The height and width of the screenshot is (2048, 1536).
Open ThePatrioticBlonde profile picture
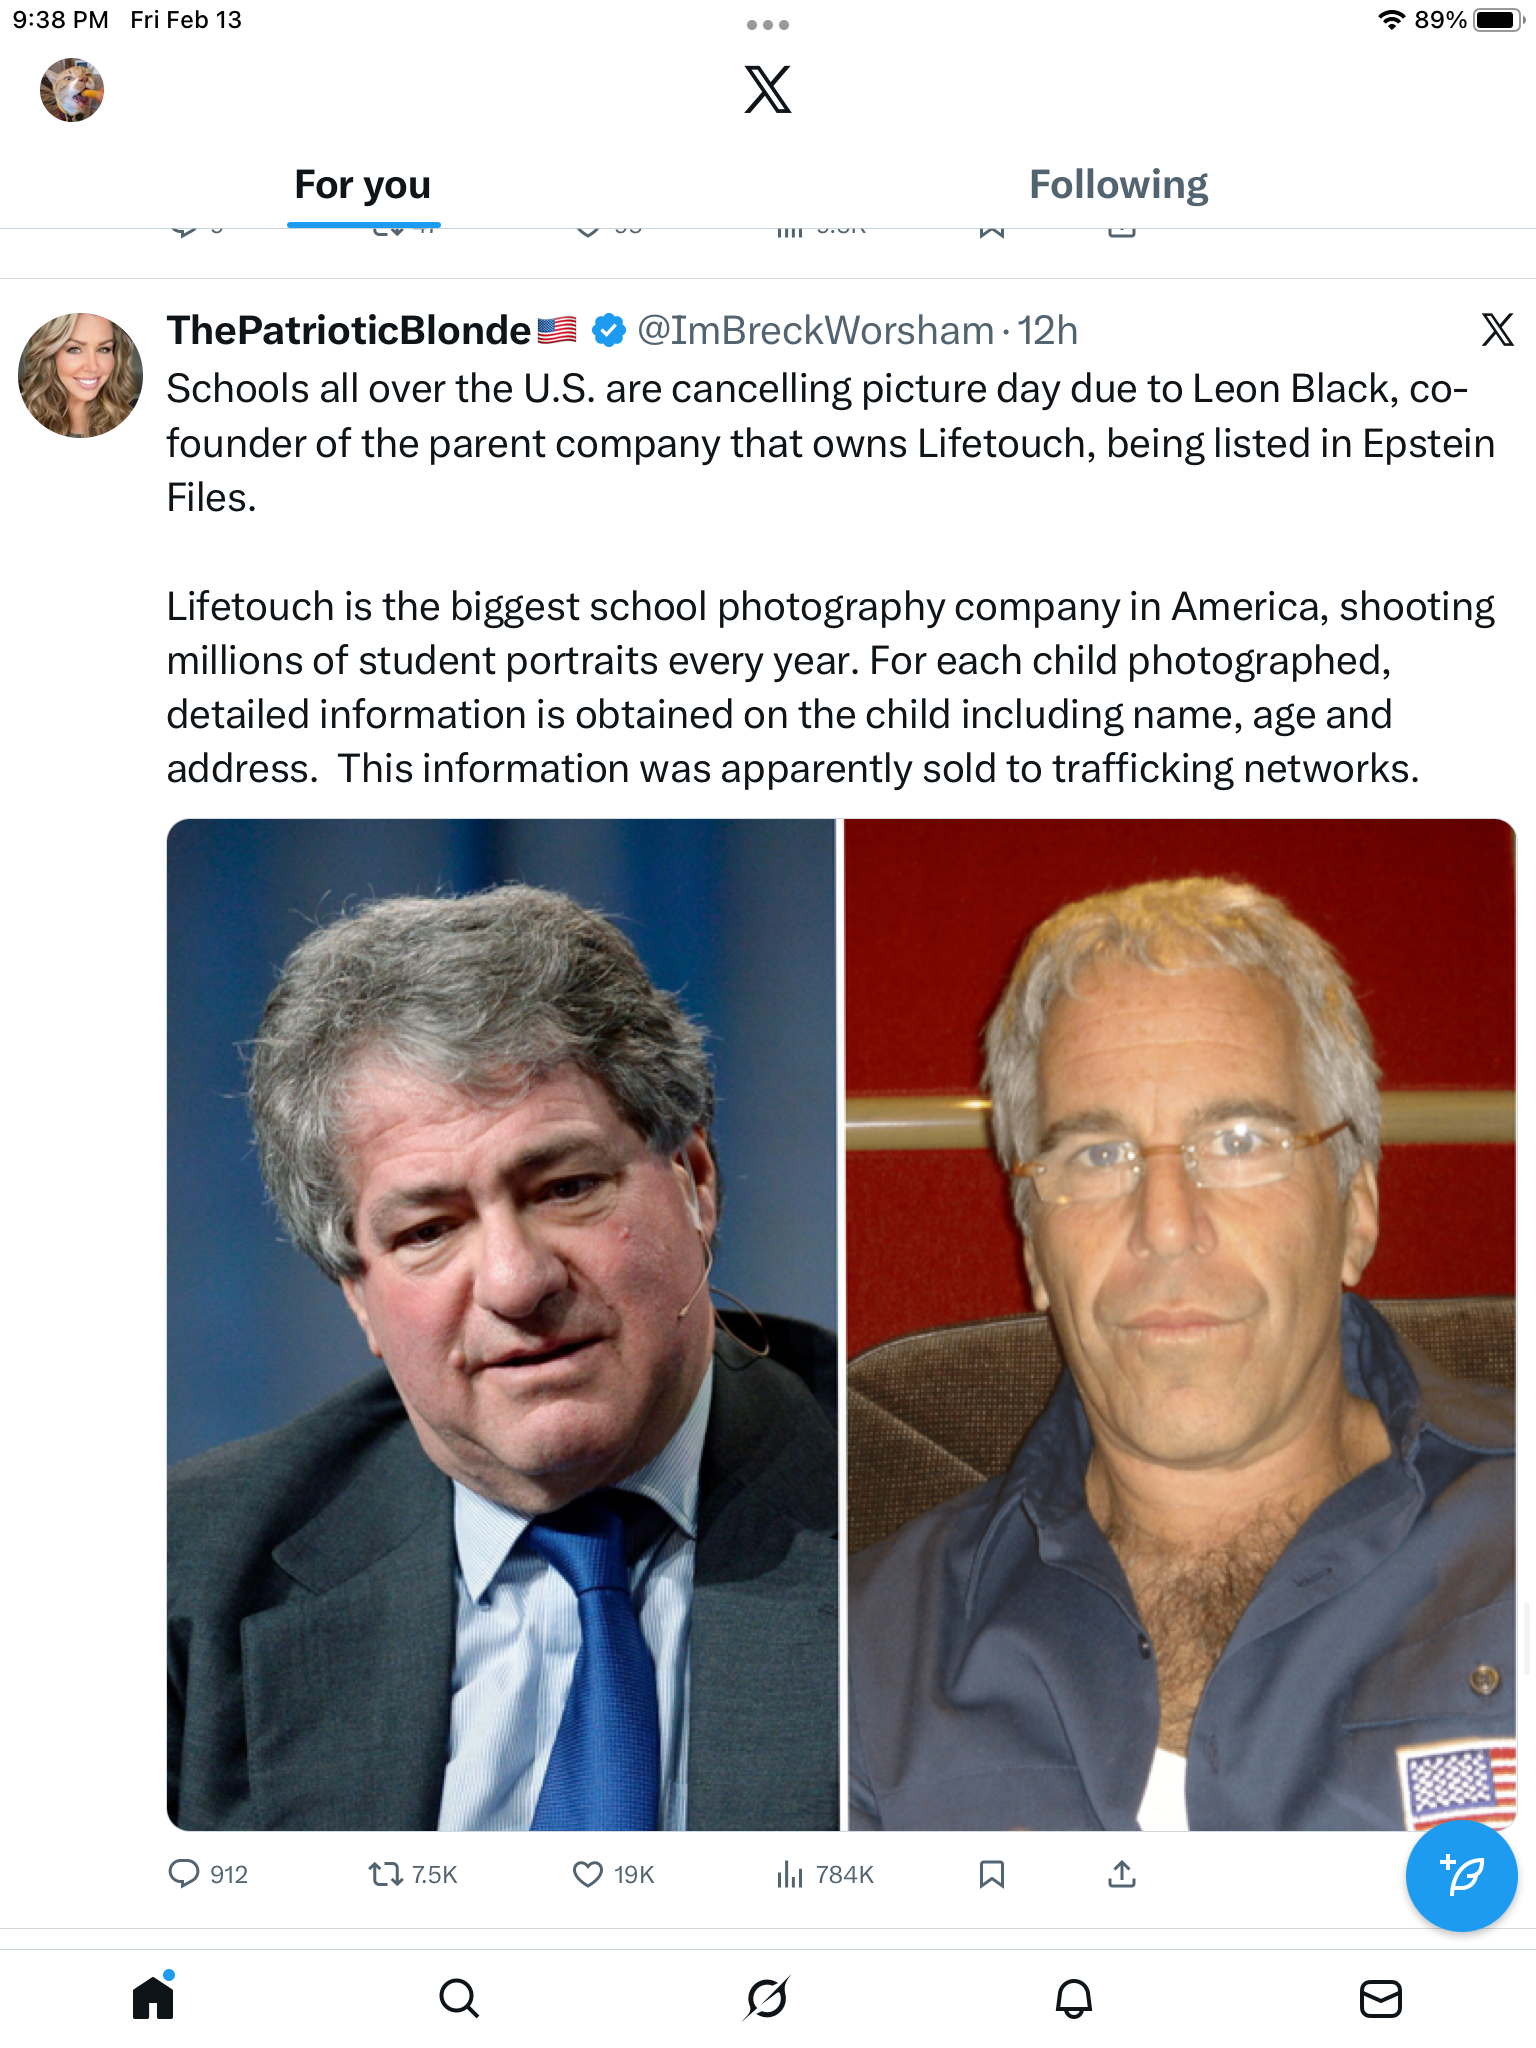tap(81, 375)
